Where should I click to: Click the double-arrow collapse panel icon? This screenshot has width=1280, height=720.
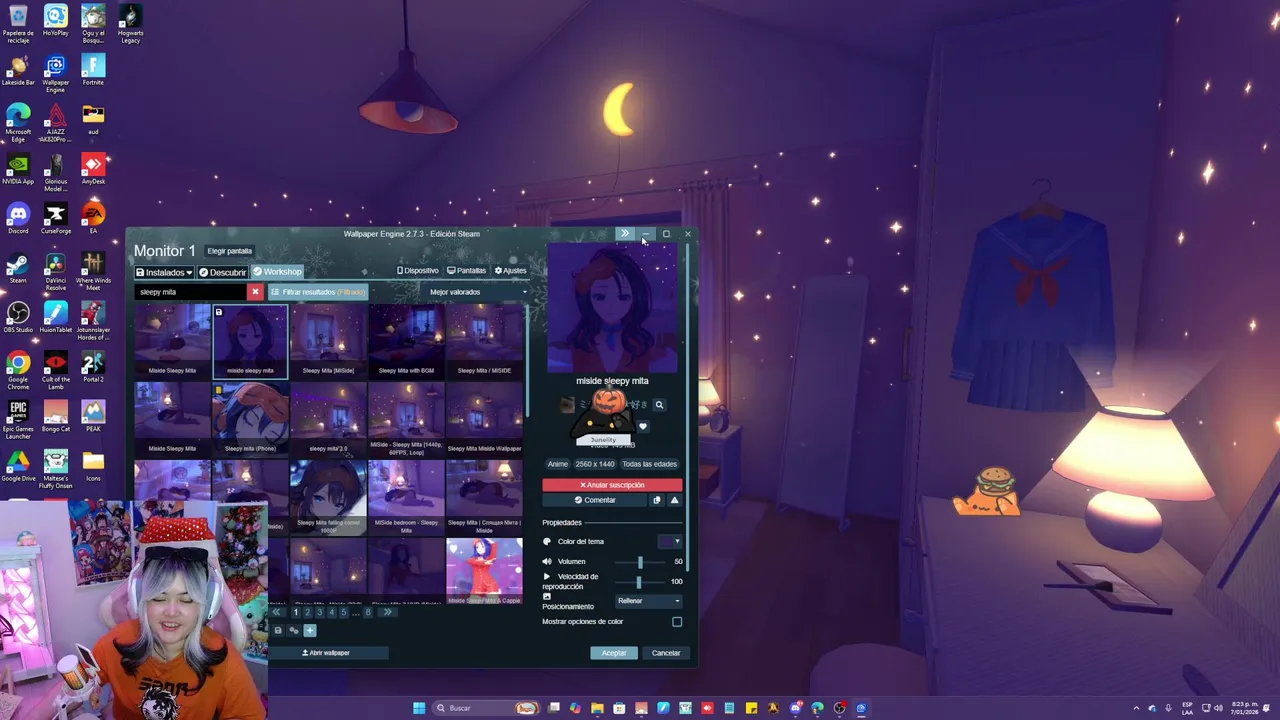click(x=625, y=234)
